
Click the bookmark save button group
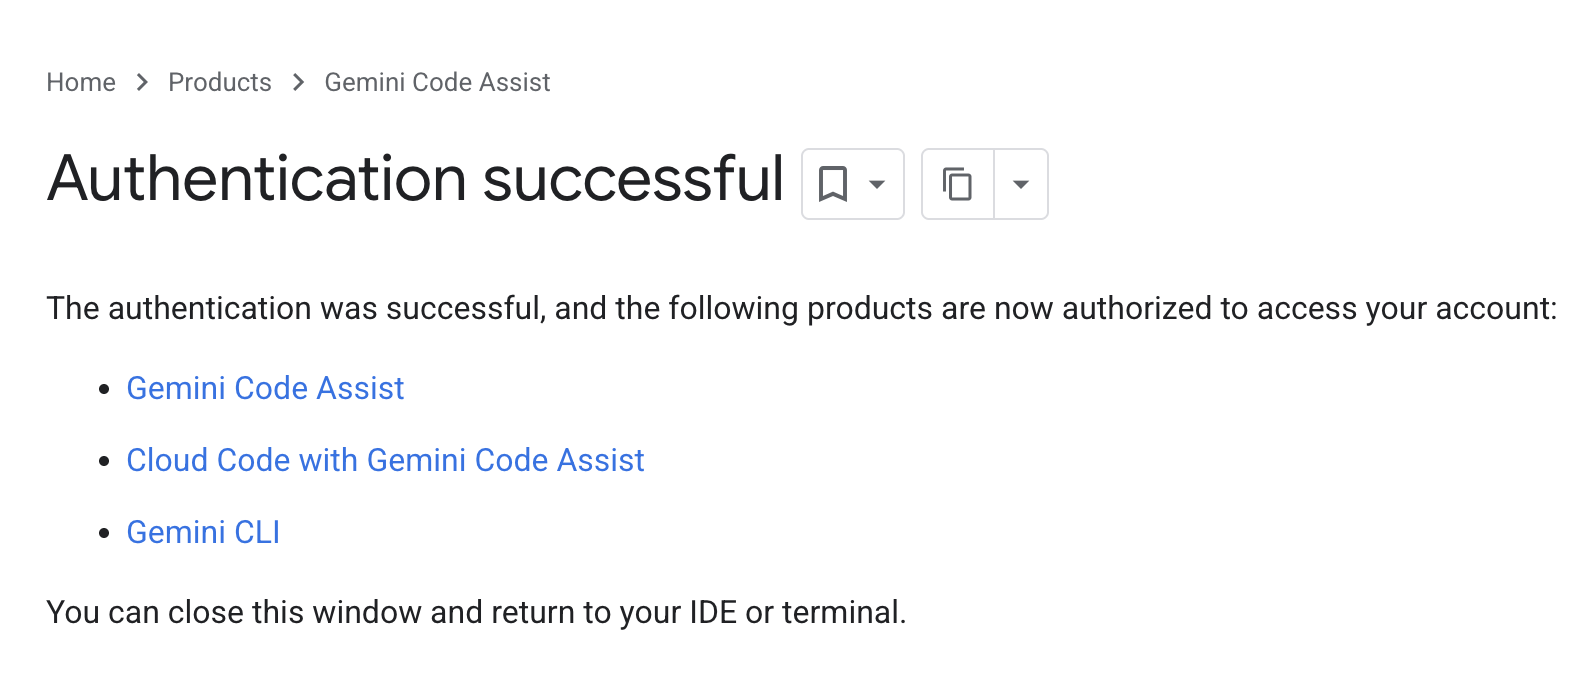coord(852,184)
